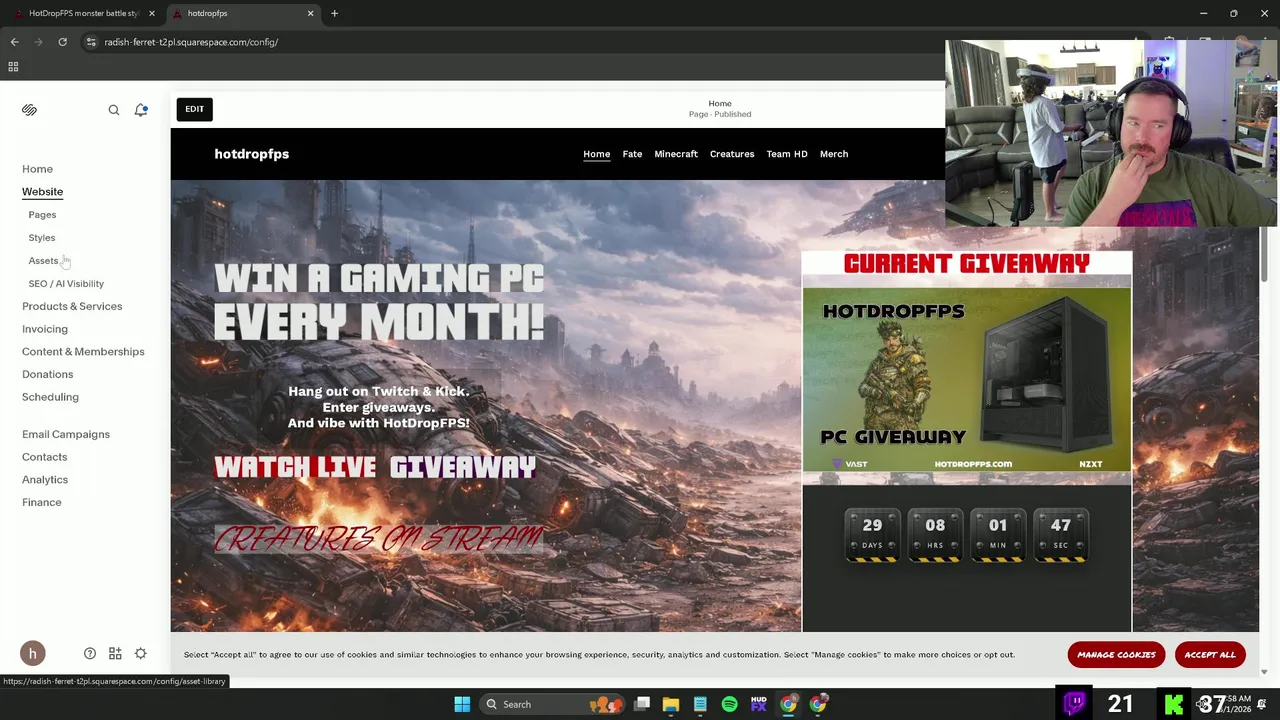Open the Squarespace search magnifier
Viewport: 1280px width, 720px height.
coord(114,110)
